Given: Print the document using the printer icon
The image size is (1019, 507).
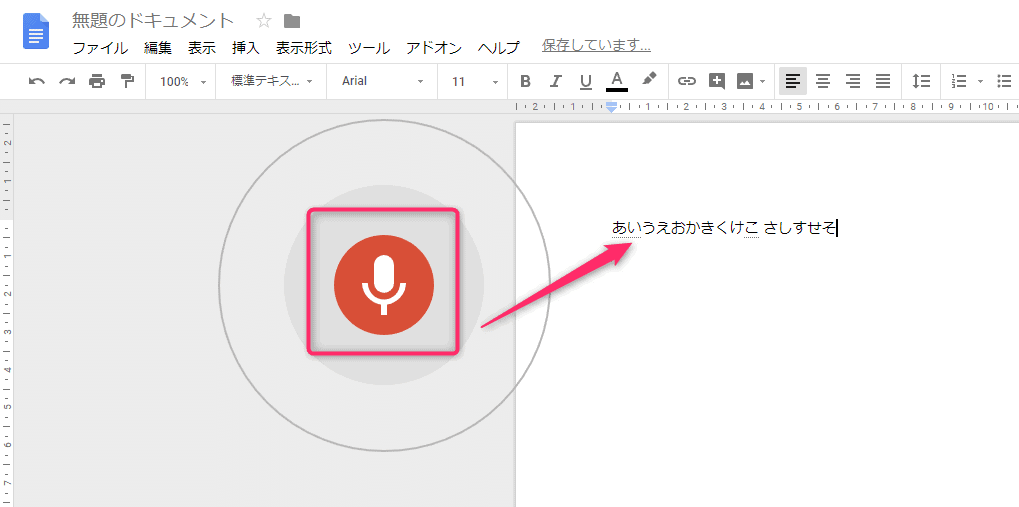Looking at the screenshot, I should (x=97, y=81).
